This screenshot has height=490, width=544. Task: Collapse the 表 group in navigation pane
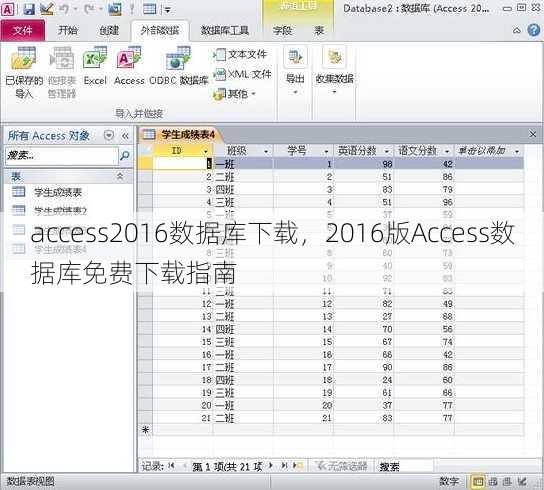tap(120, 176)
